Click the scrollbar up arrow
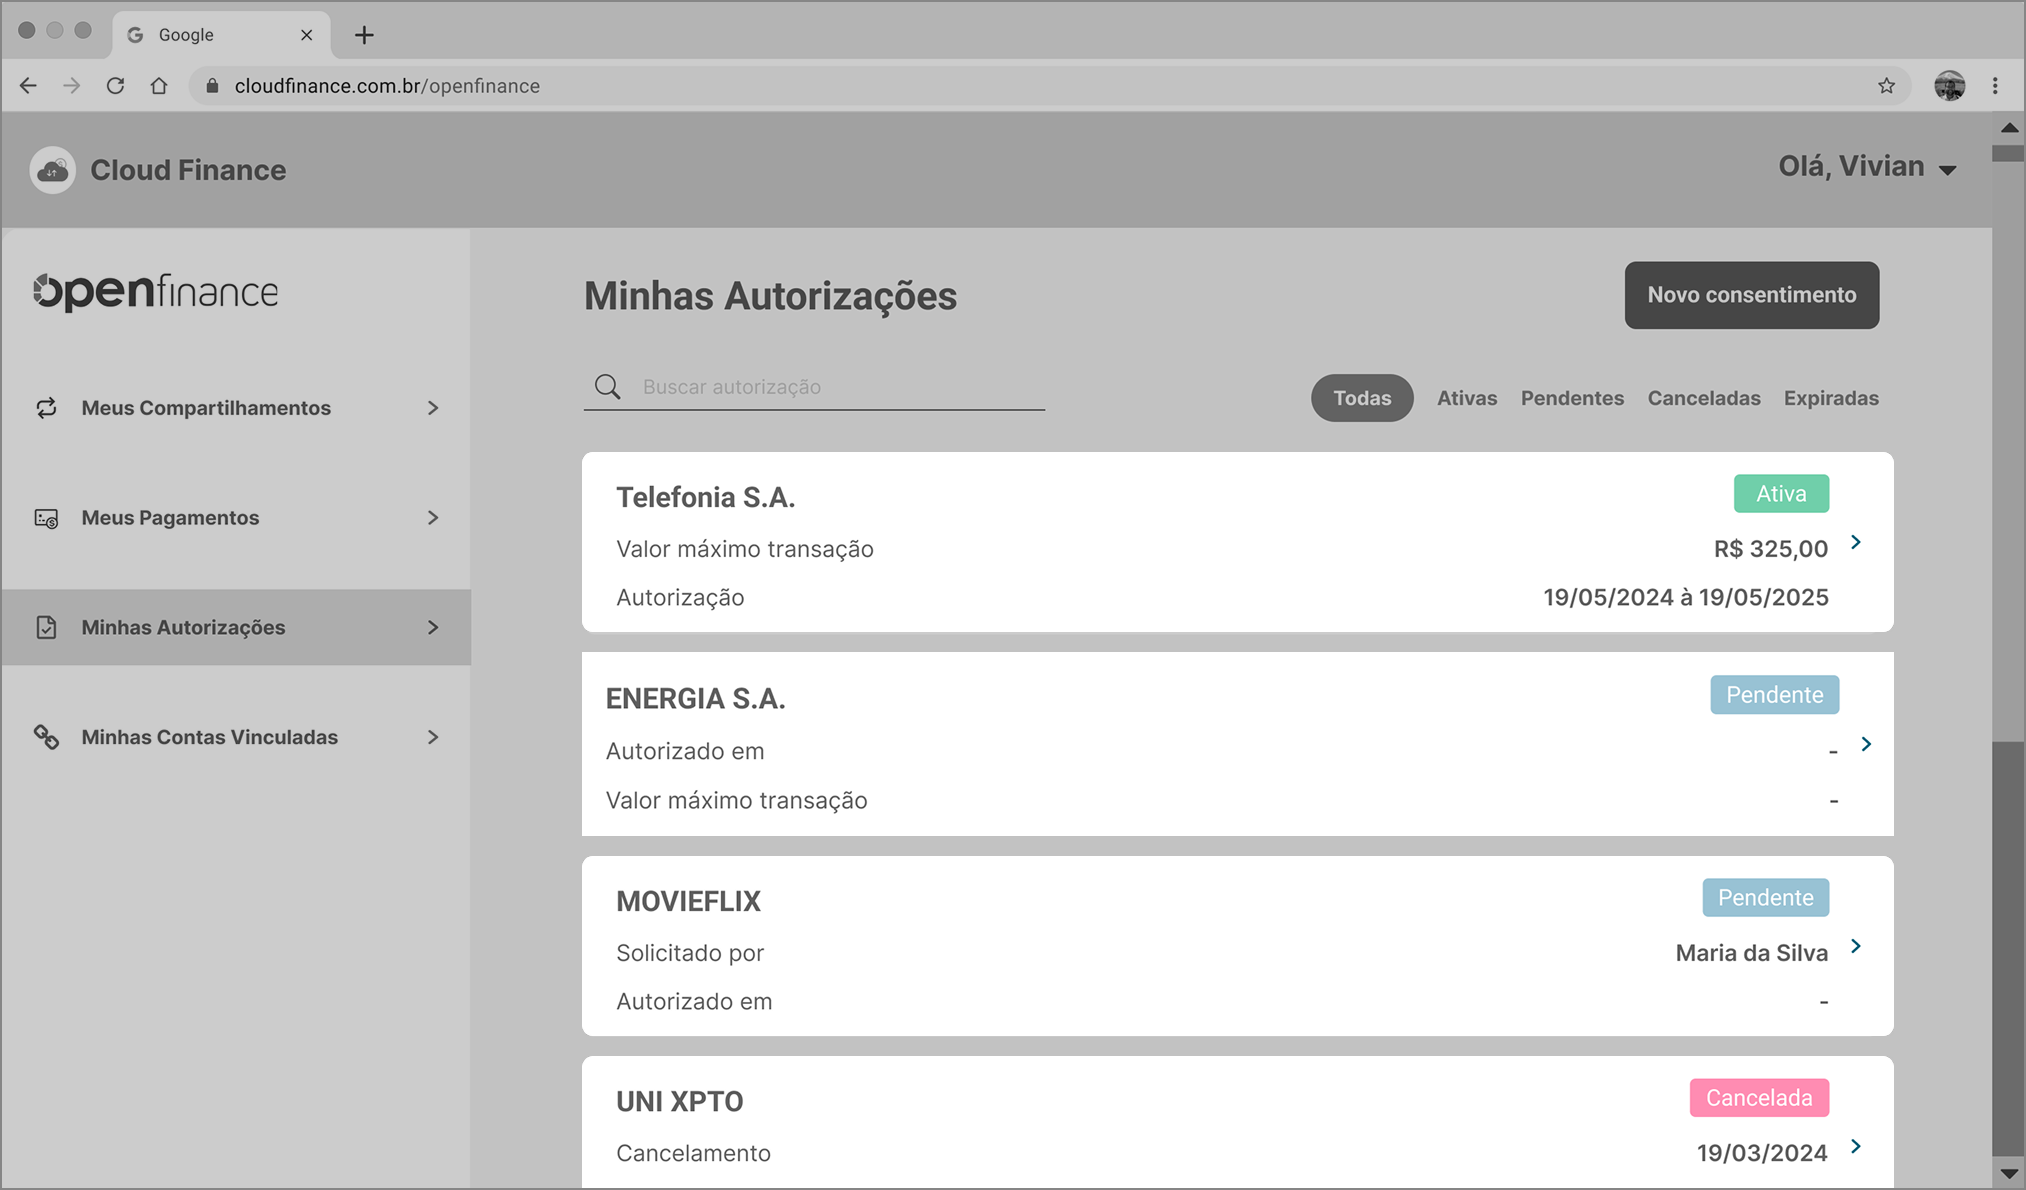Screen dimensions: 2026x1190 coord(2009,128)
